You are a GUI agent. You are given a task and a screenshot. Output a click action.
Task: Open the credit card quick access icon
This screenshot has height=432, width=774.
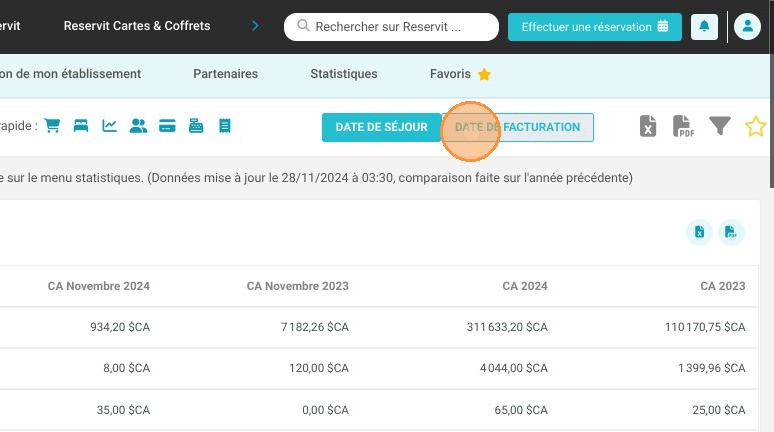(167, 126)
